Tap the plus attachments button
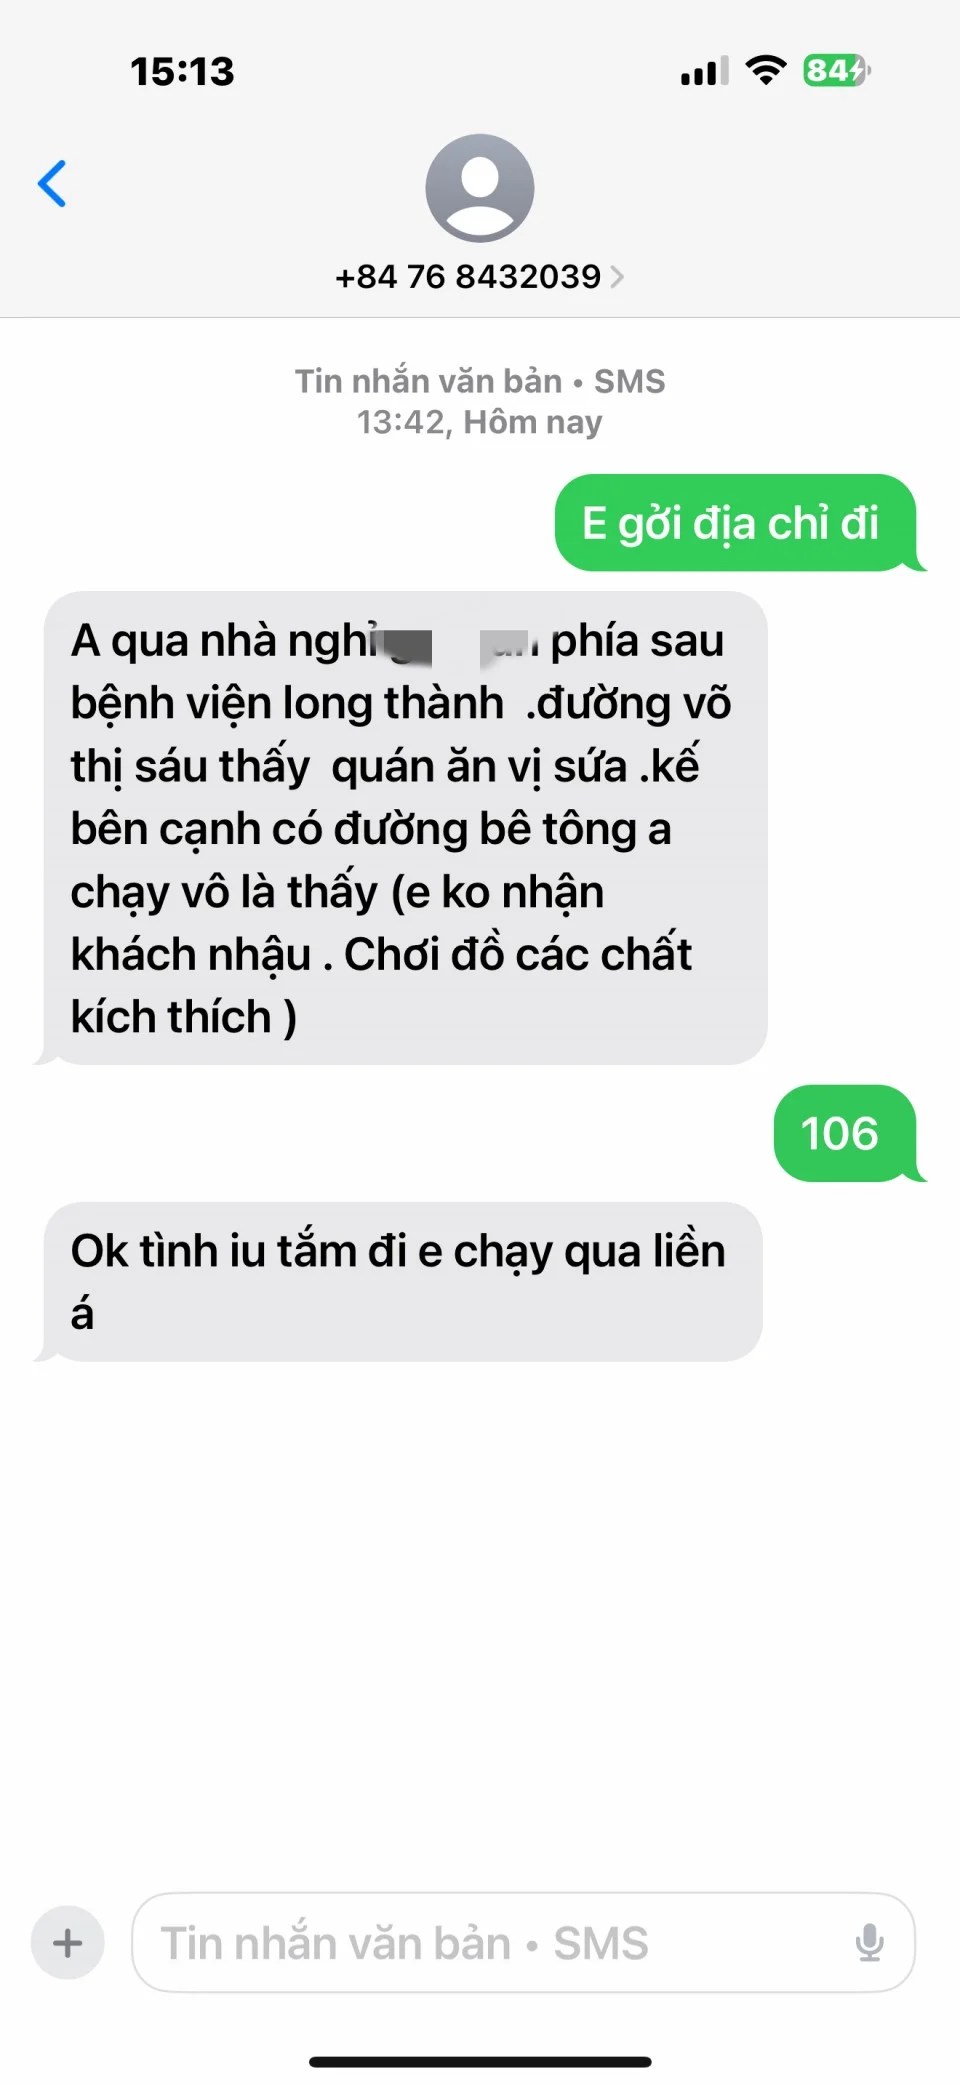The width and height of the screenshot is (960, 2085). [68, 1943]
